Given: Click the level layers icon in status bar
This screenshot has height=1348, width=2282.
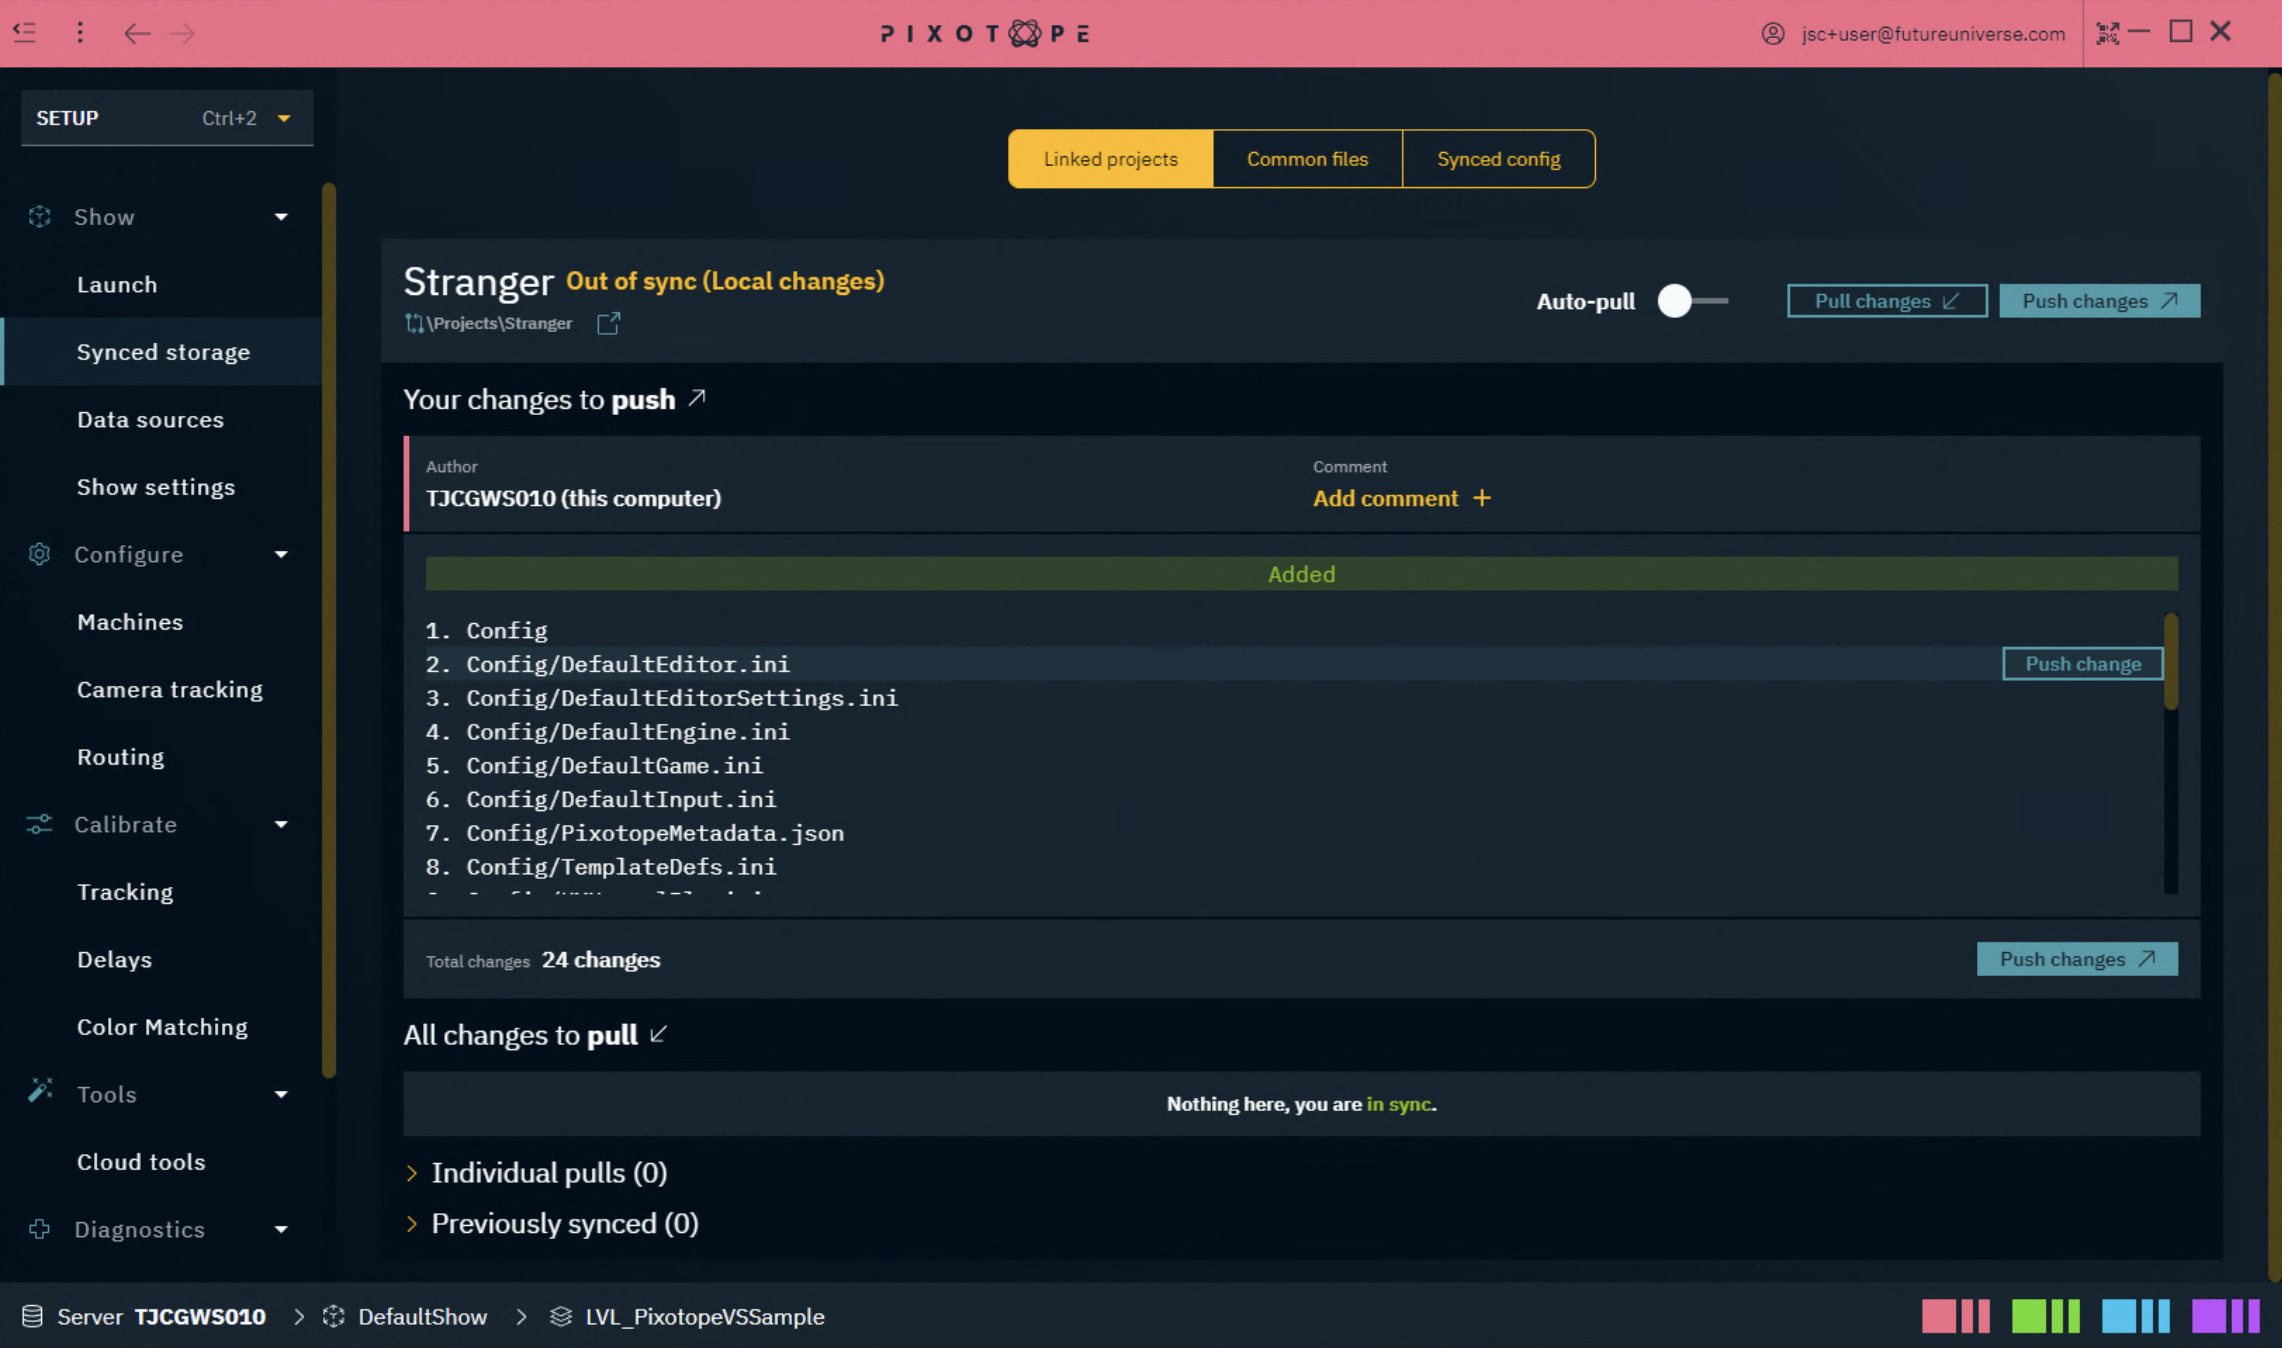Looking at the screenshot, I should click(x=560, y=1316).
